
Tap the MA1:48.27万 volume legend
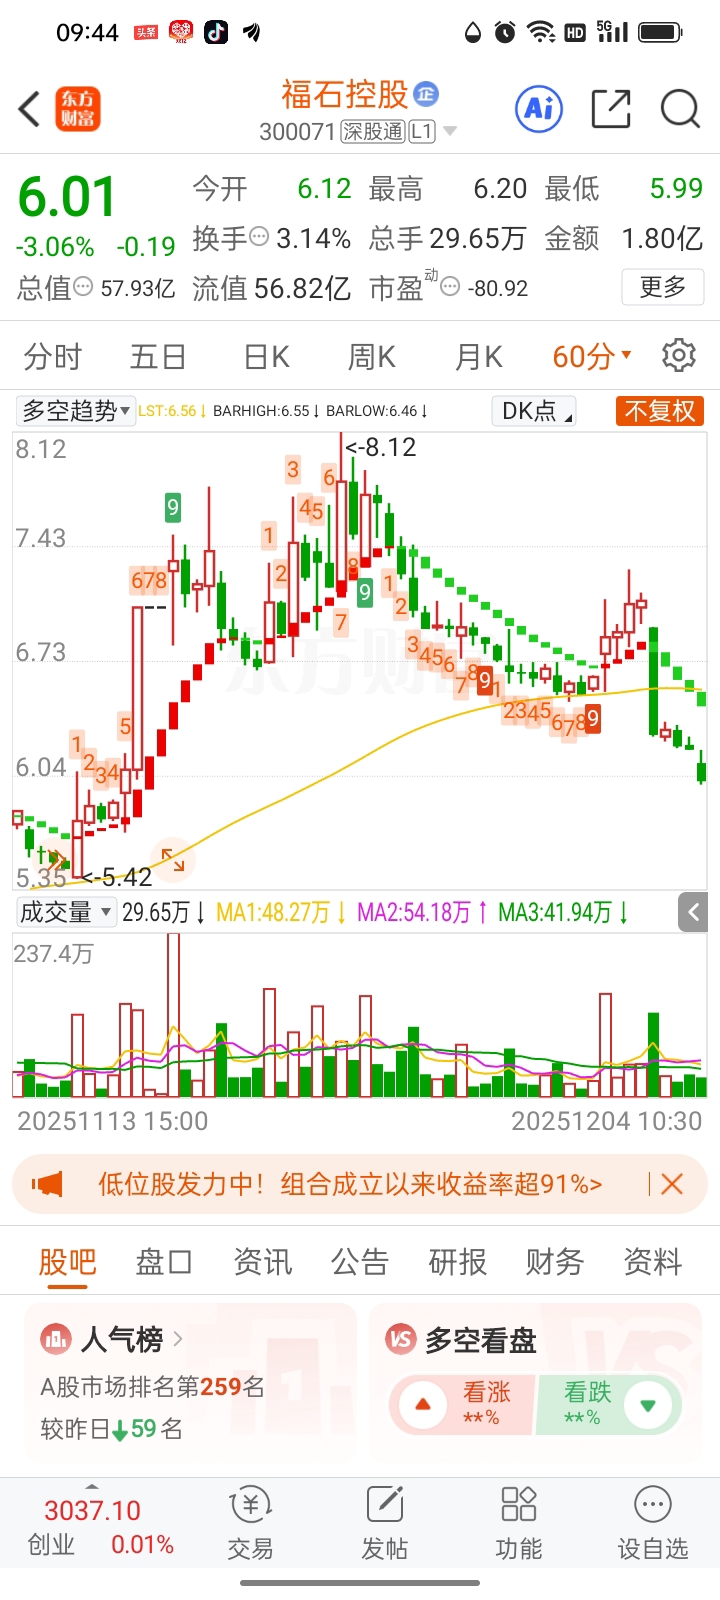pos(281,912)
